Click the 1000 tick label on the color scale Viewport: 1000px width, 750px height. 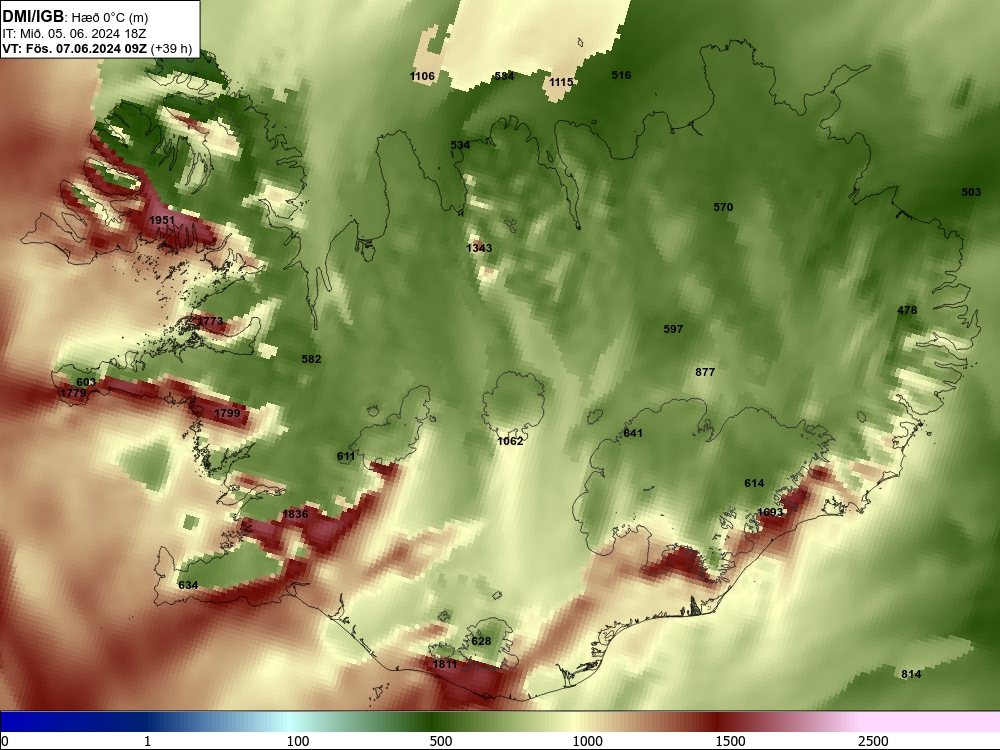click(587, 741)
